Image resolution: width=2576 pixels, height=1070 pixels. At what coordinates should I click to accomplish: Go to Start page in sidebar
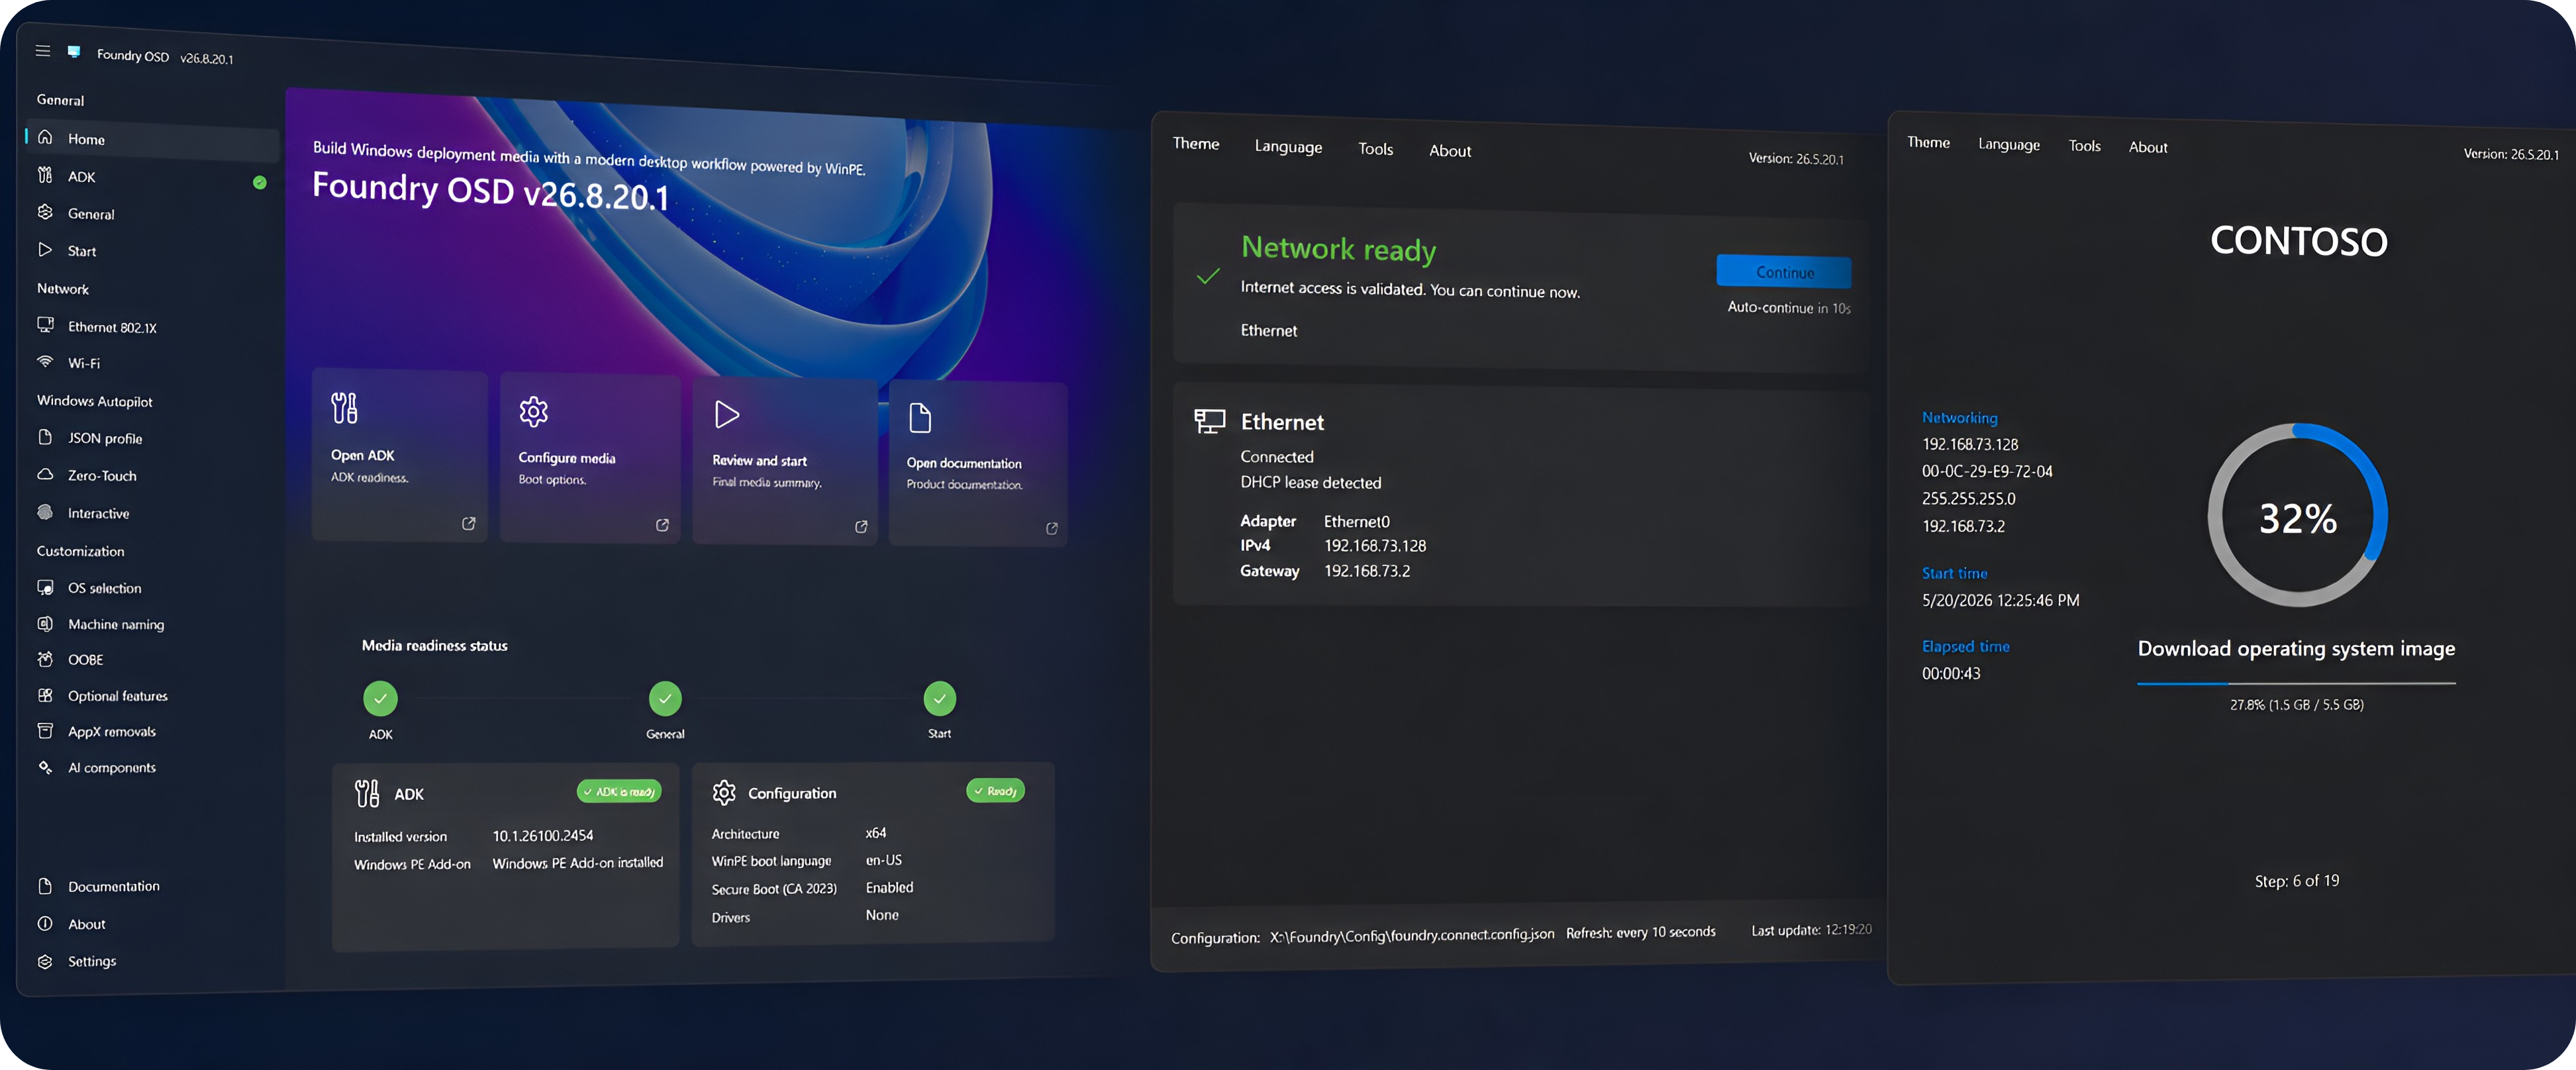tap(152, 251)
